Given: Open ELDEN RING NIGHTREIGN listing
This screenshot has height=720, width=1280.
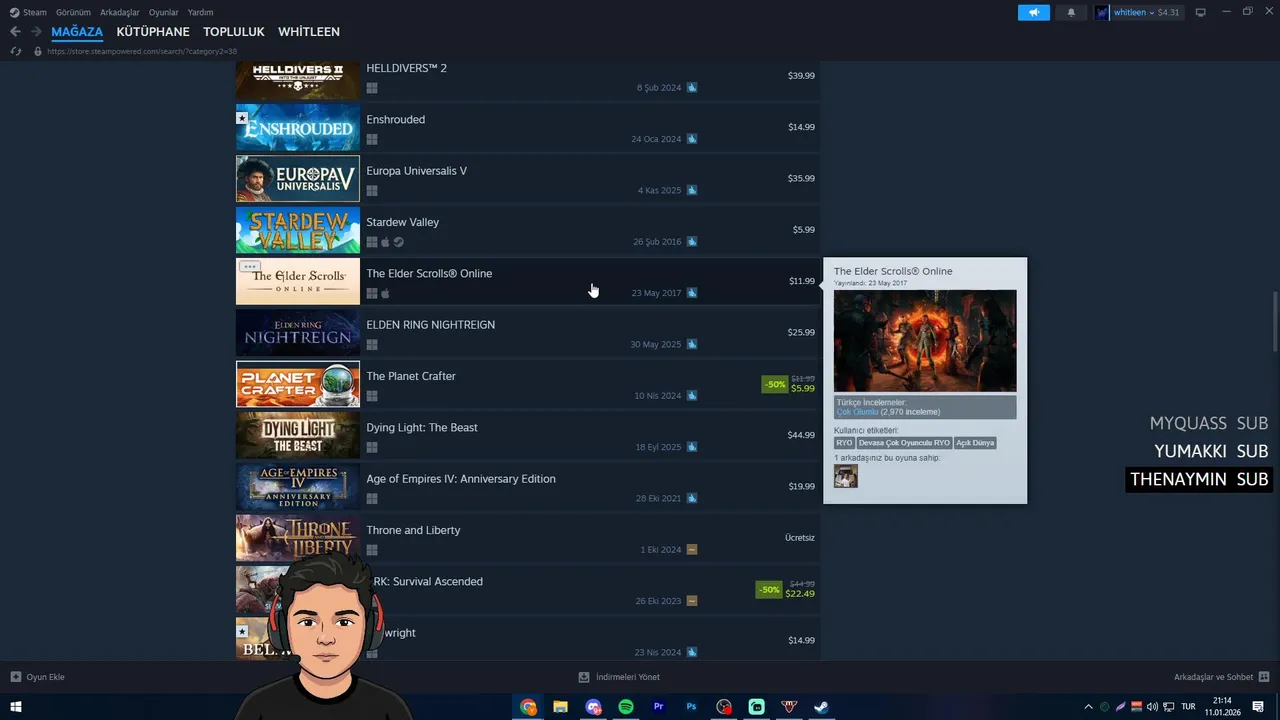Looking at the screenshot, I should pos(527,332).
